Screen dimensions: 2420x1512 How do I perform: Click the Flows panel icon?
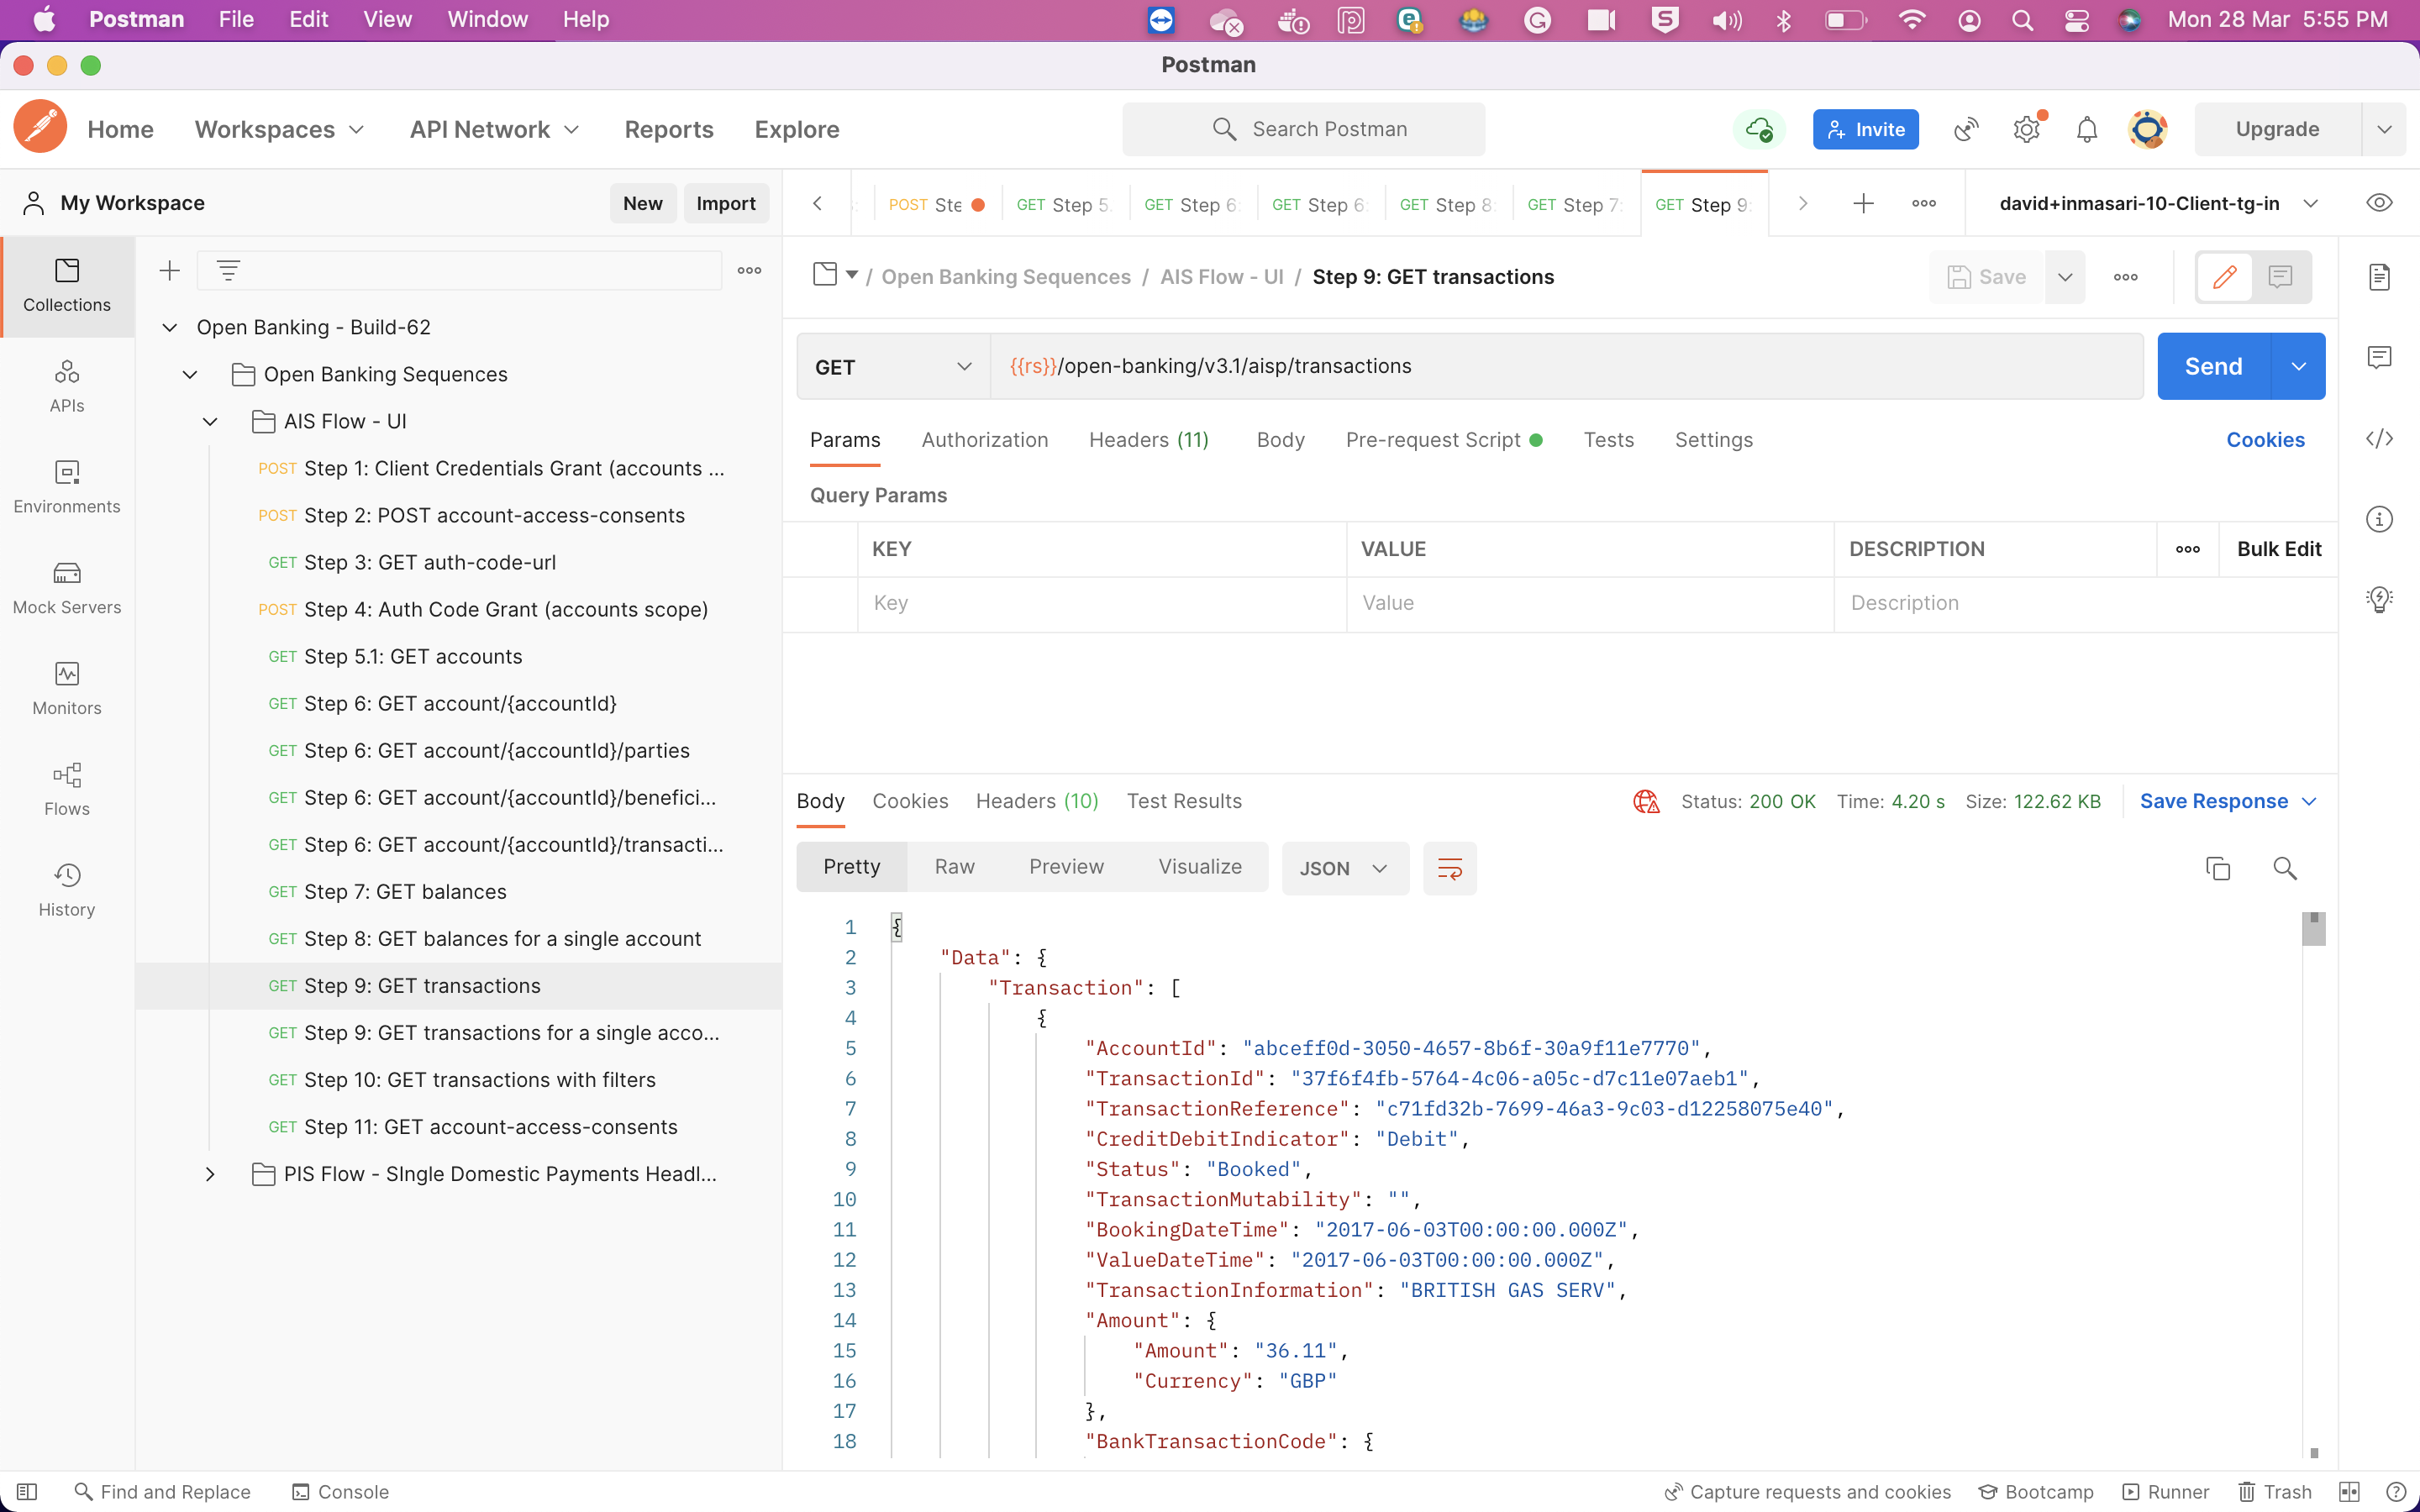pos(68,785)
